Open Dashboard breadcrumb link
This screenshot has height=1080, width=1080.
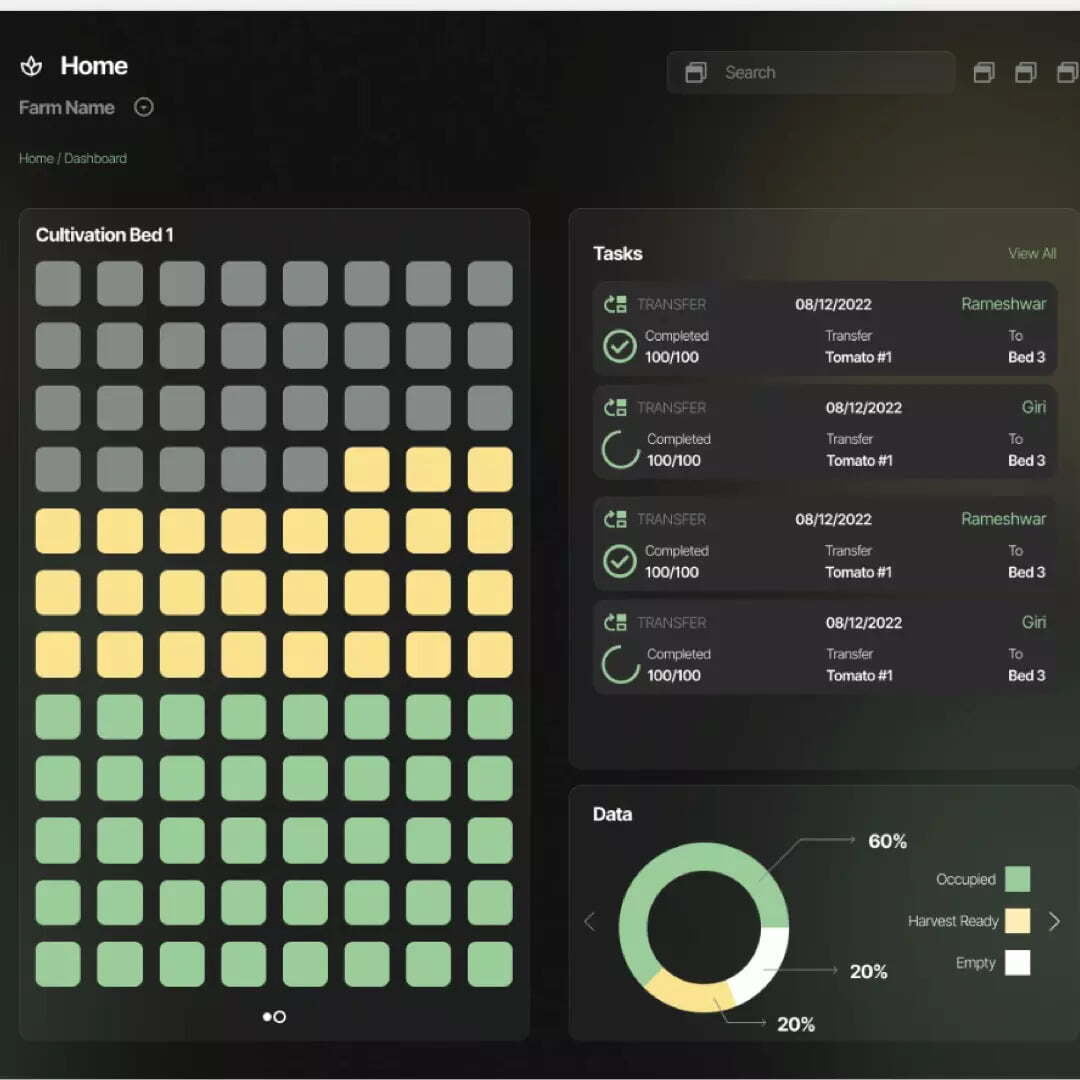coord(95,158)
